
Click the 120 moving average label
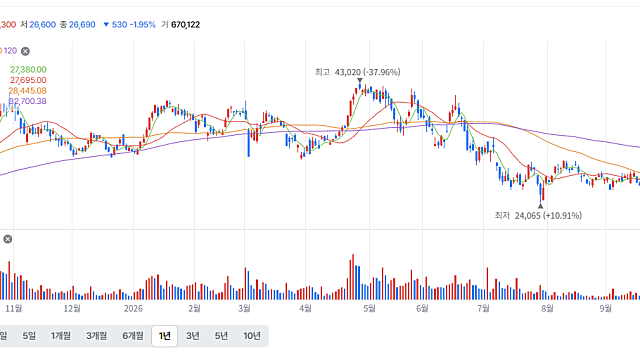(x=10, y=51)
